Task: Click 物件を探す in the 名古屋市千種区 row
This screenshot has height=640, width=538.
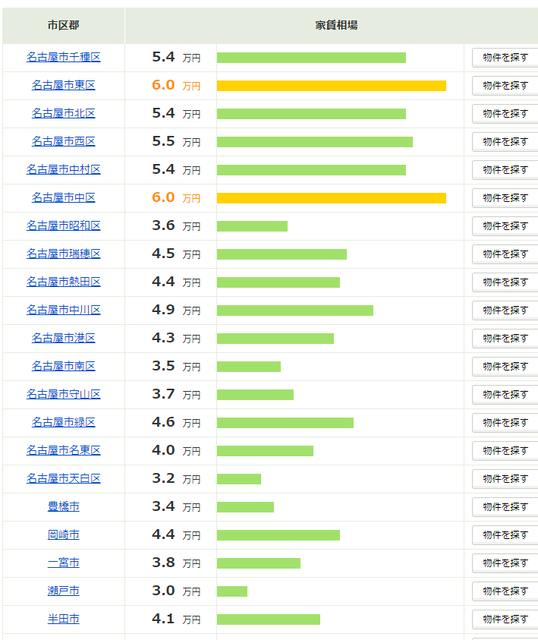Action: point(505,58)
